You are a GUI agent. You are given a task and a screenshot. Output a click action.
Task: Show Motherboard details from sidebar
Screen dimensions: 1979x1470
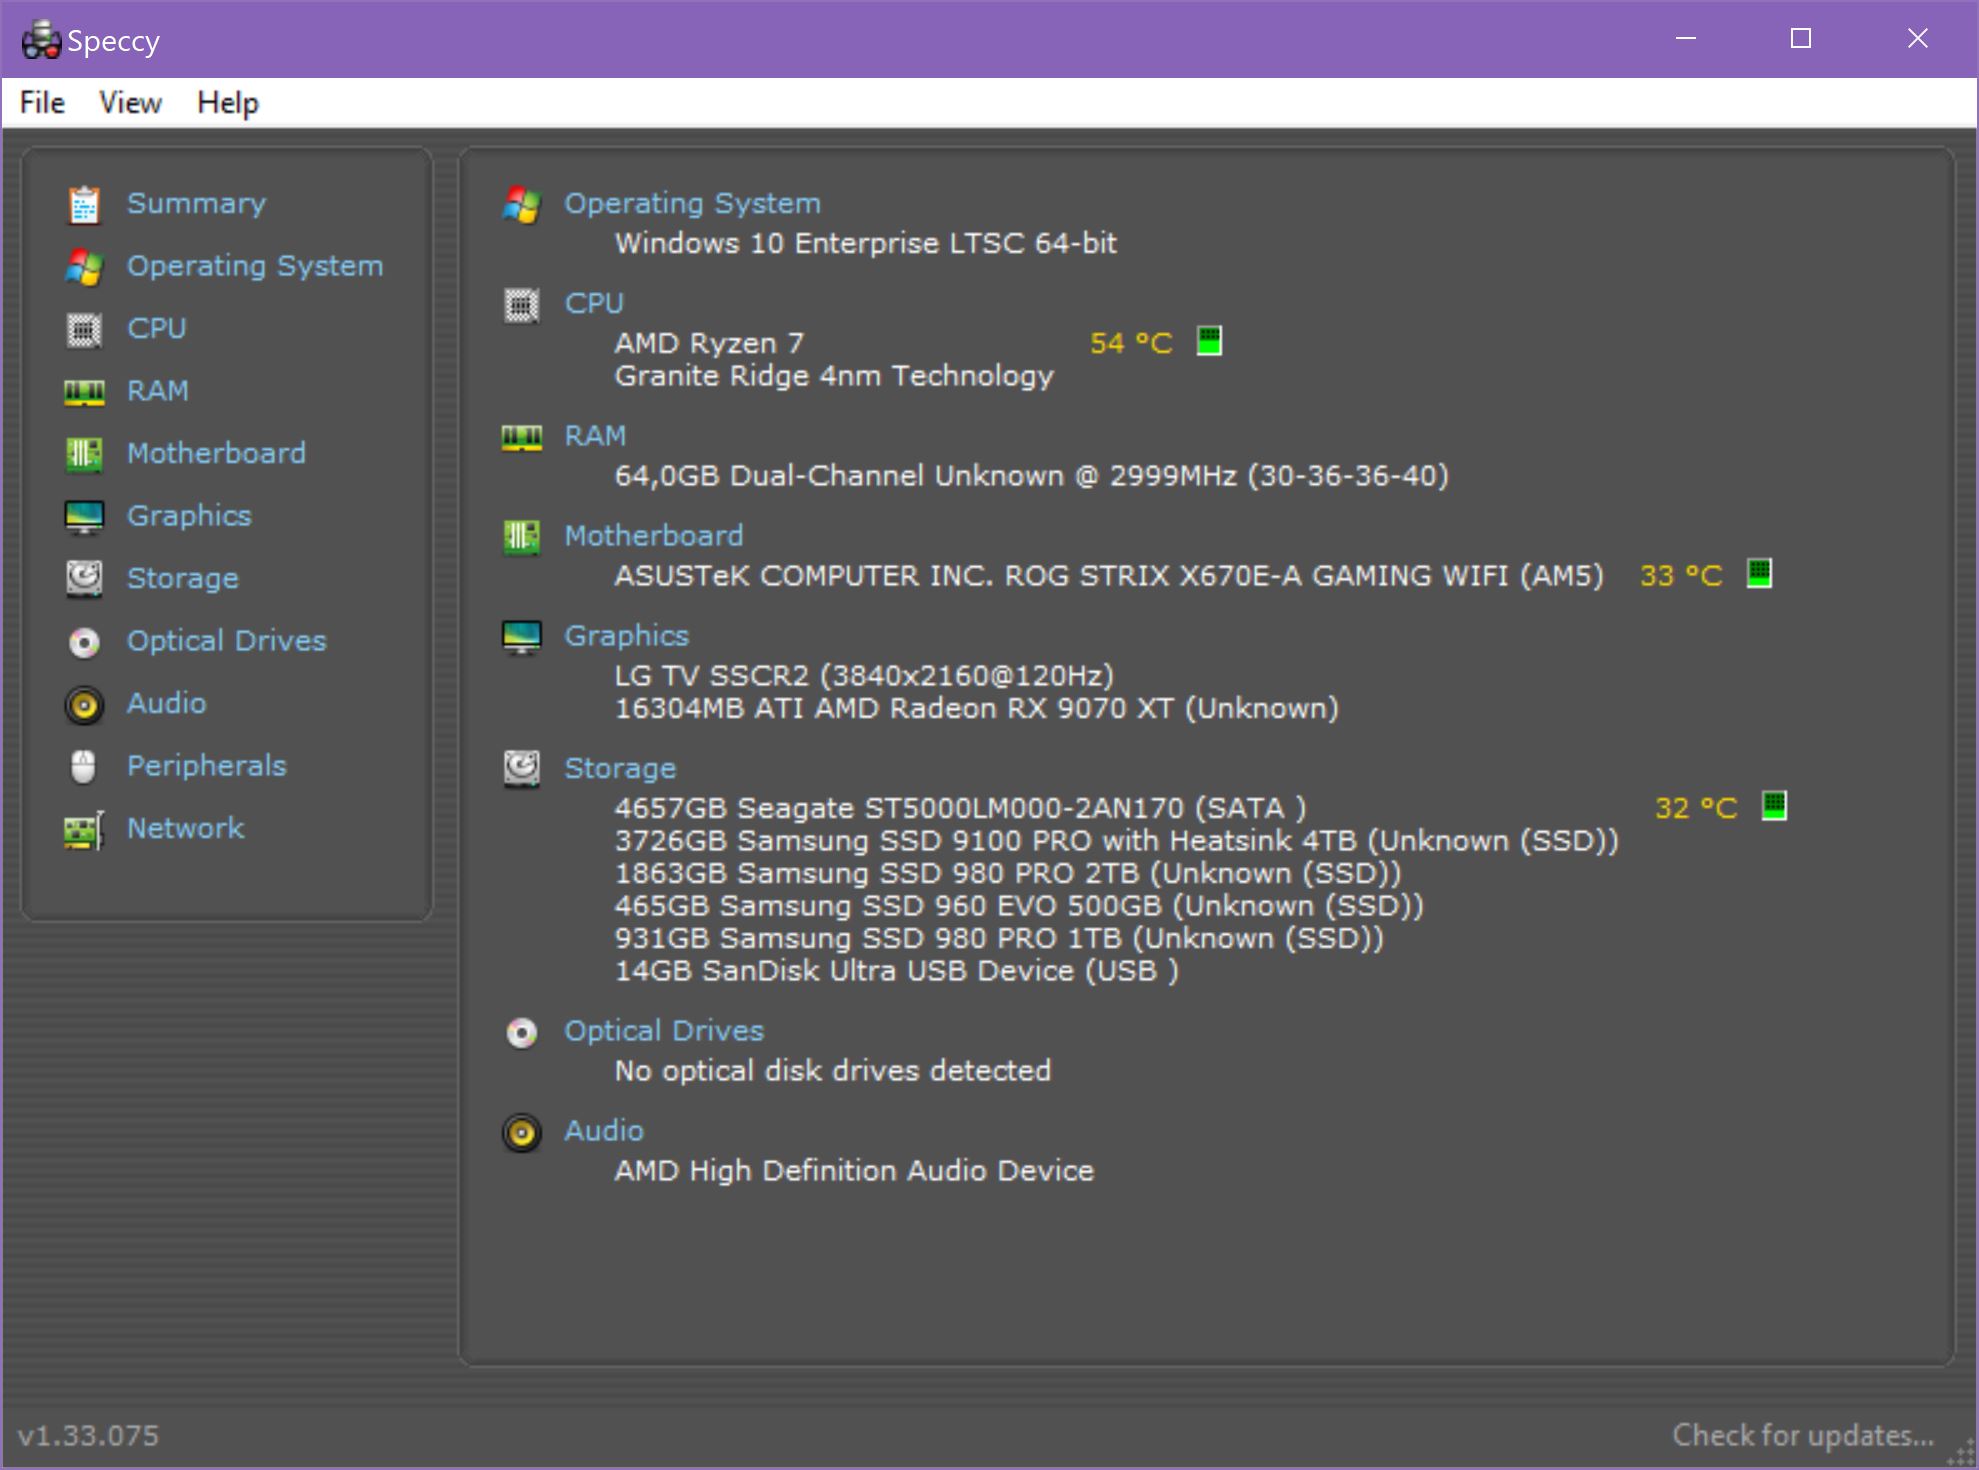216,454
